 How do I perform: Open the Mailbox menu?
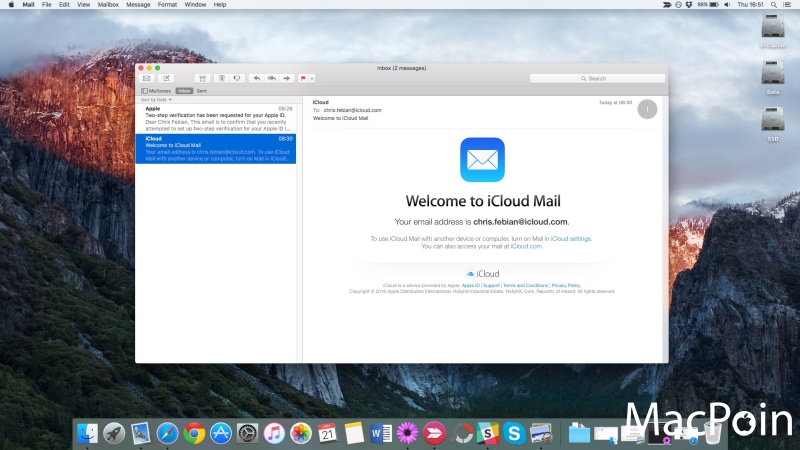108,5
